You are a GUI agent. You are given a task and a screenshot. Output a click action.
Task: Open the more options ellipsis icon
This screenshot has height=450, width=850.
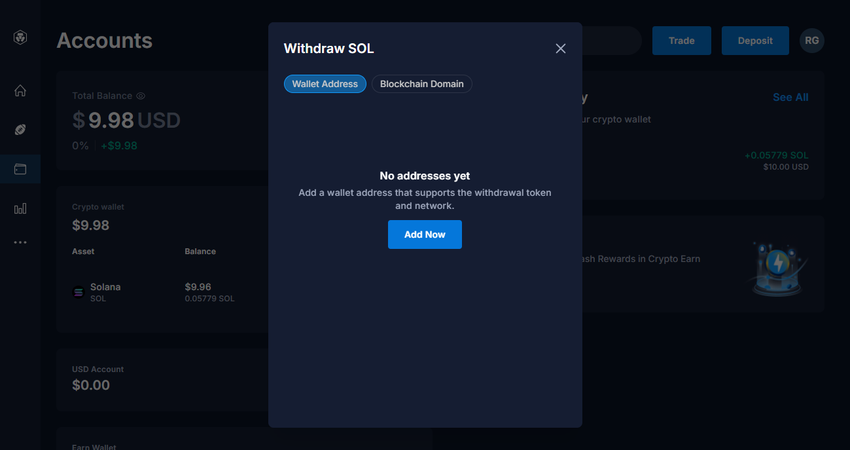pyautogui.click(x=20, y=242)
